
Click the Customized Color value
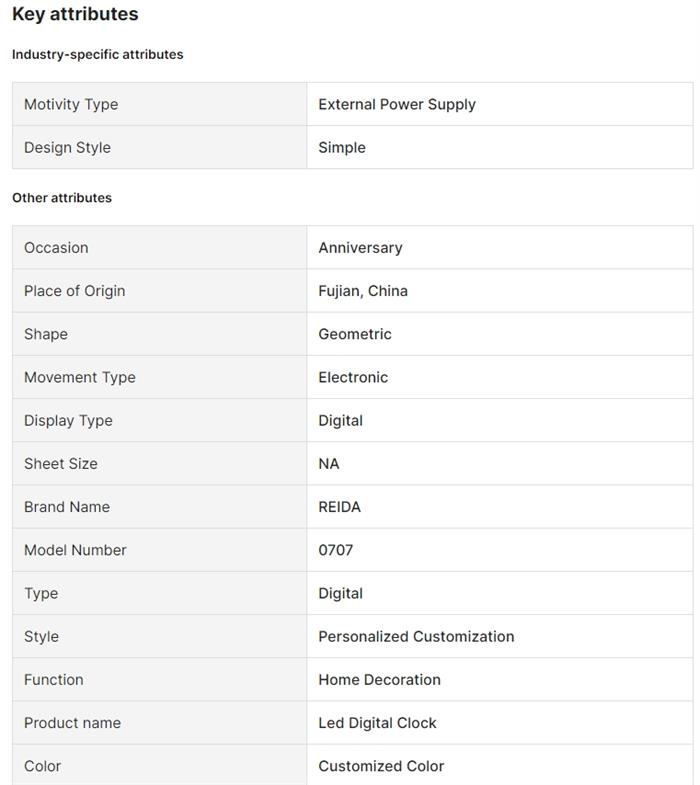point(381,766)
